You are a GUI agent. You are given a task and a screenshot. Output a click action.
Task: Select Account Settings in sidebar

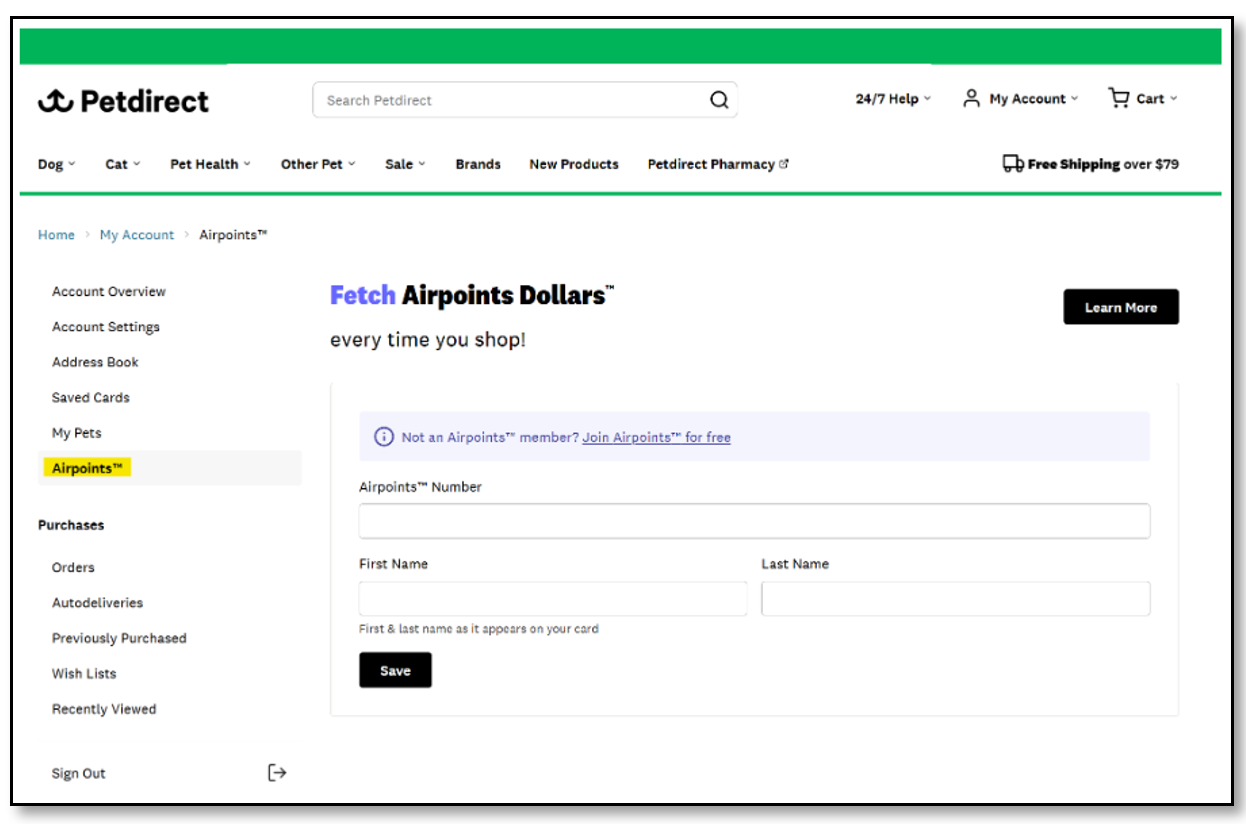[106, 327]
